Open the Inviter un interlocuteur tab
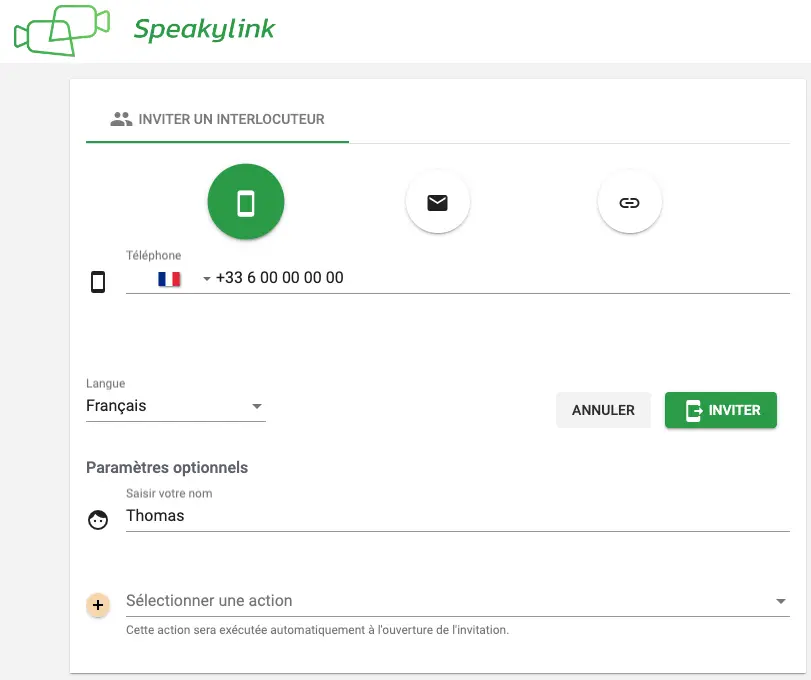 tap(217, 119)
